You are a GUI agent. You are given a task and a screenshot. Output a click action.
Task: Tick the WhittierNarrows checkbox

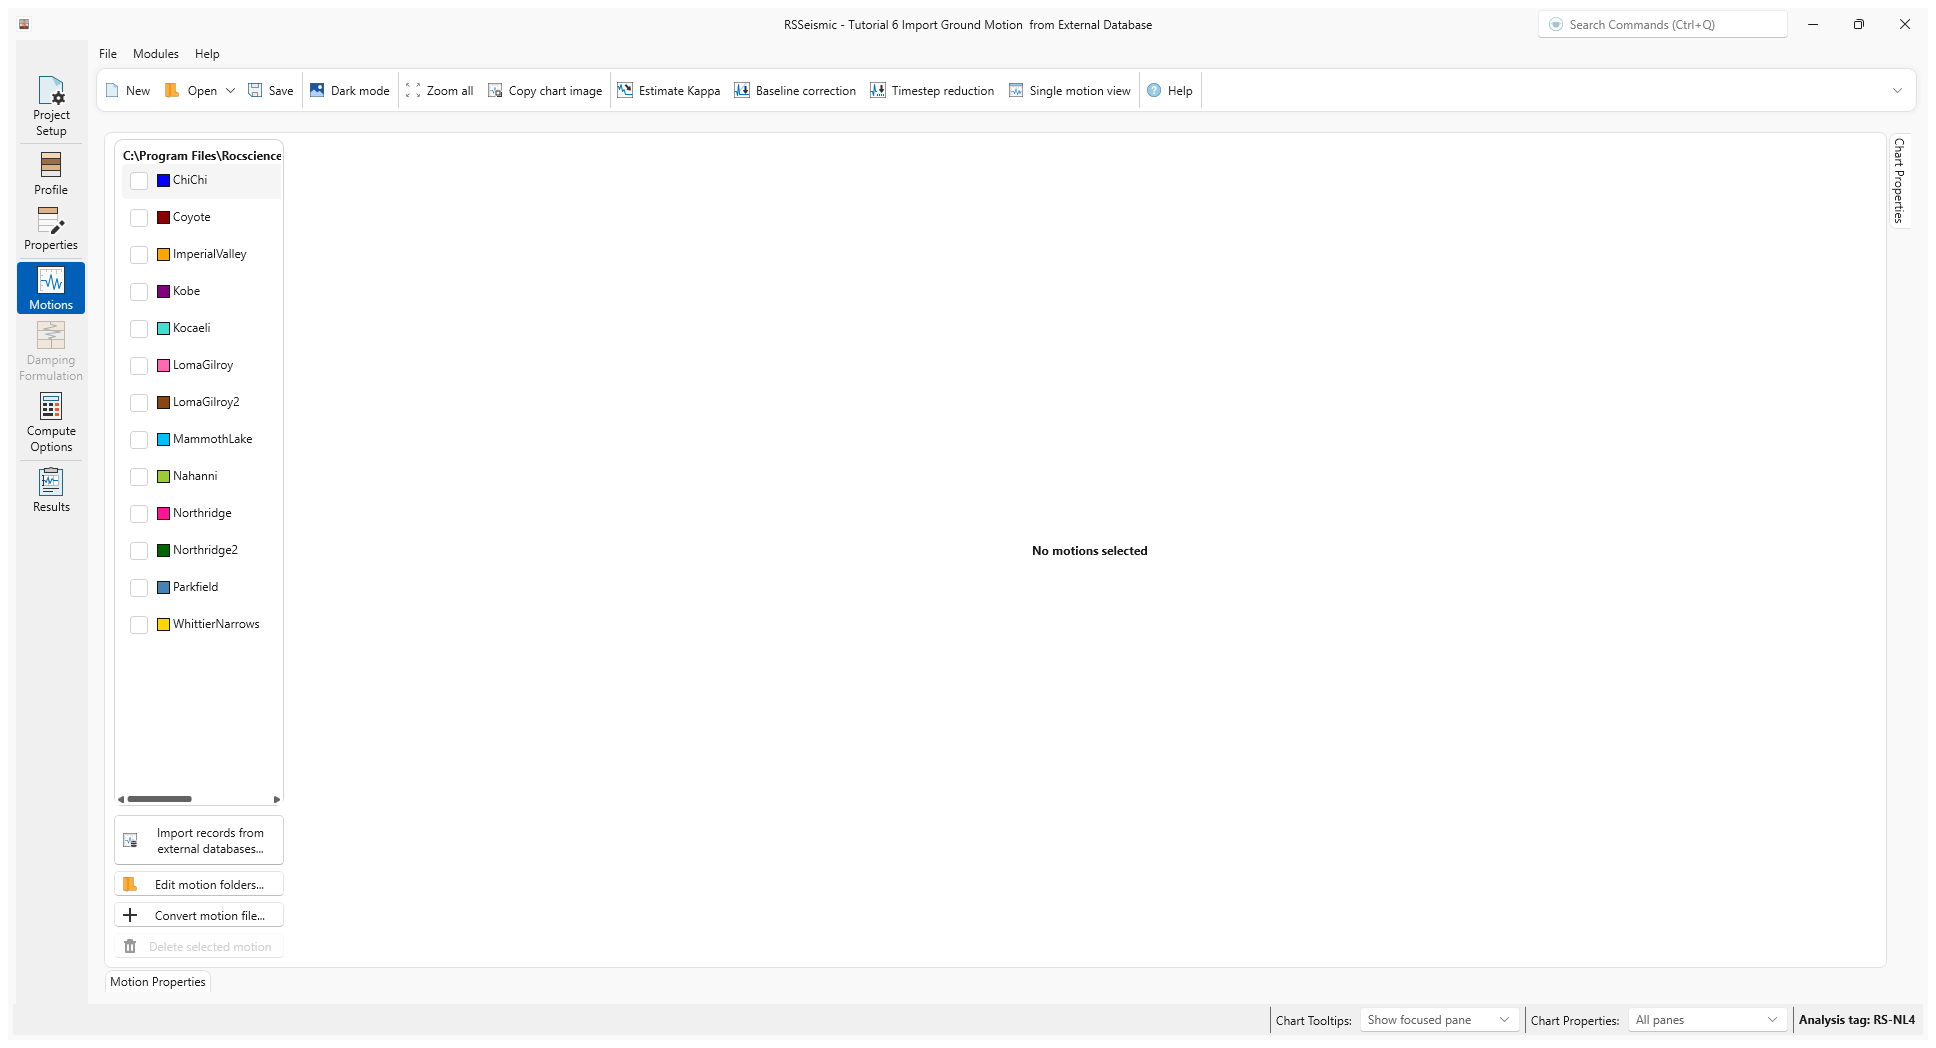pyautogui.click(x=139, y=625)
